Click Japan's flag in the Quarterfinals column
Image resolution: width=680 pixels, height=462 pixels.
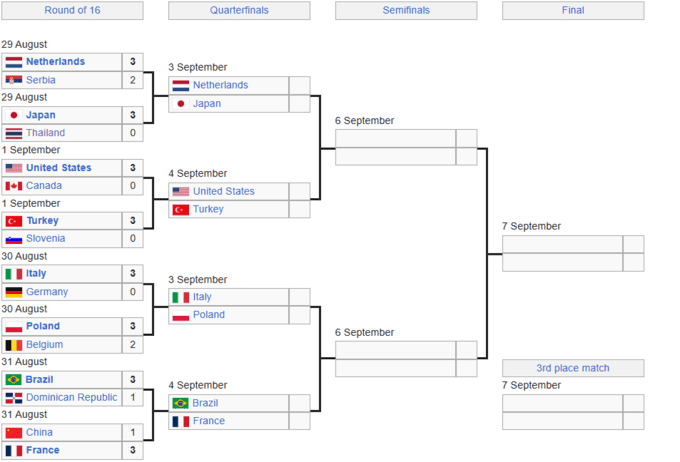(x=180, y=104)
